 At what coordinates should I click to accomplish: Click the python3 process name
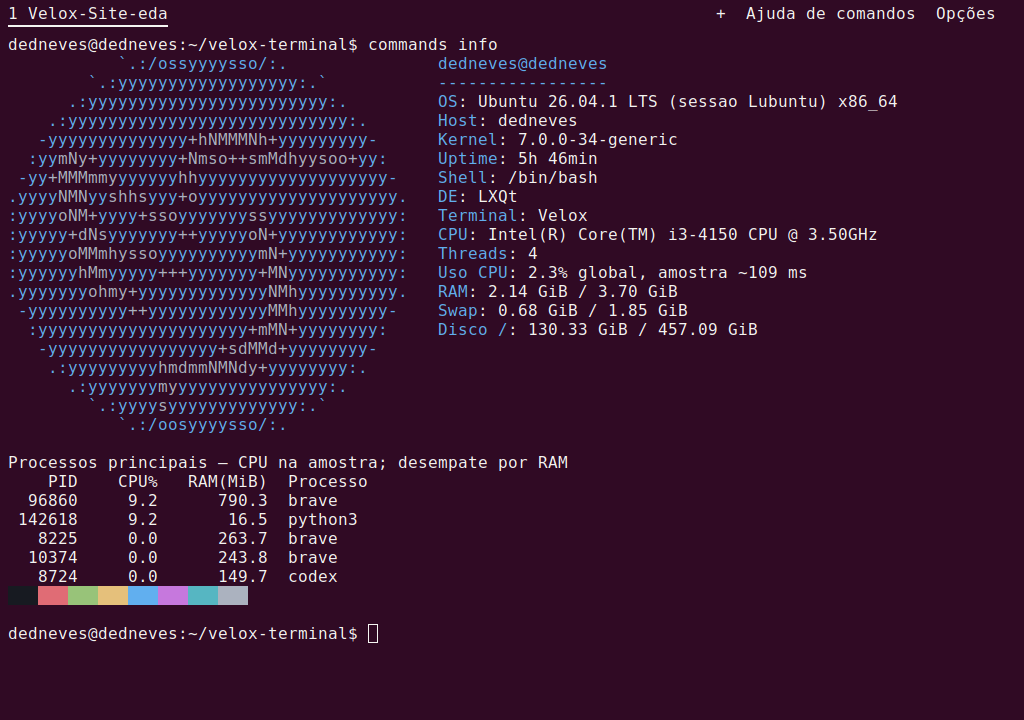pos(323,520)
